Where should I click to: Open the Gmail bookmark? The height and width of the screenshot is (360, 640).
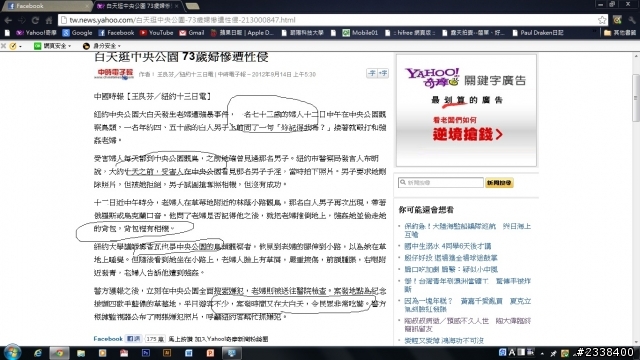click(x=191, y=33)
